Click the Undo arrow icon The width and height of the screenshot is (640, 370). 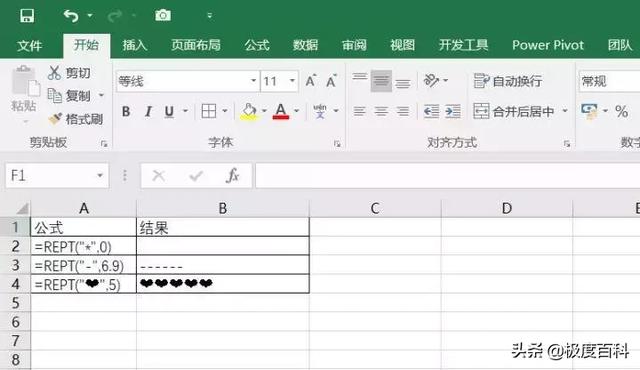click(x=71, y=16)
